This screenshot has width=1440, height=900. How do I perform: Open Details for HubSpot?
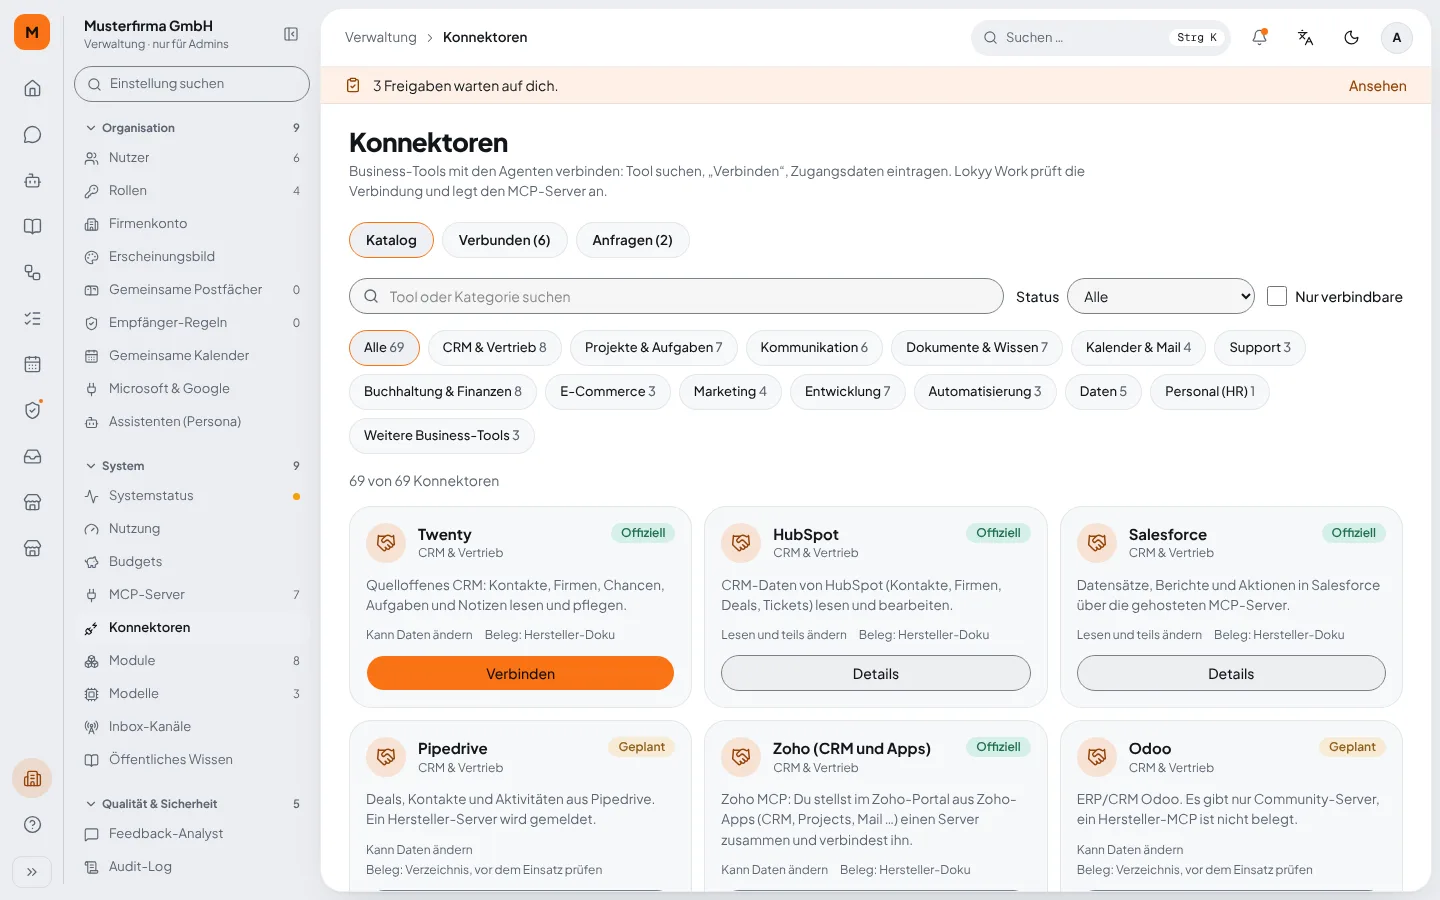click(876, 673)
